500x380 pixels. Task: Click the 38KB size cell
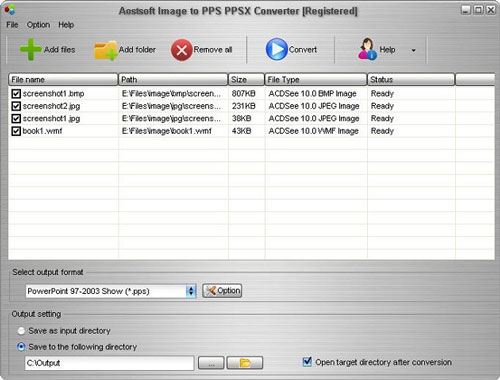pos(242,119)
